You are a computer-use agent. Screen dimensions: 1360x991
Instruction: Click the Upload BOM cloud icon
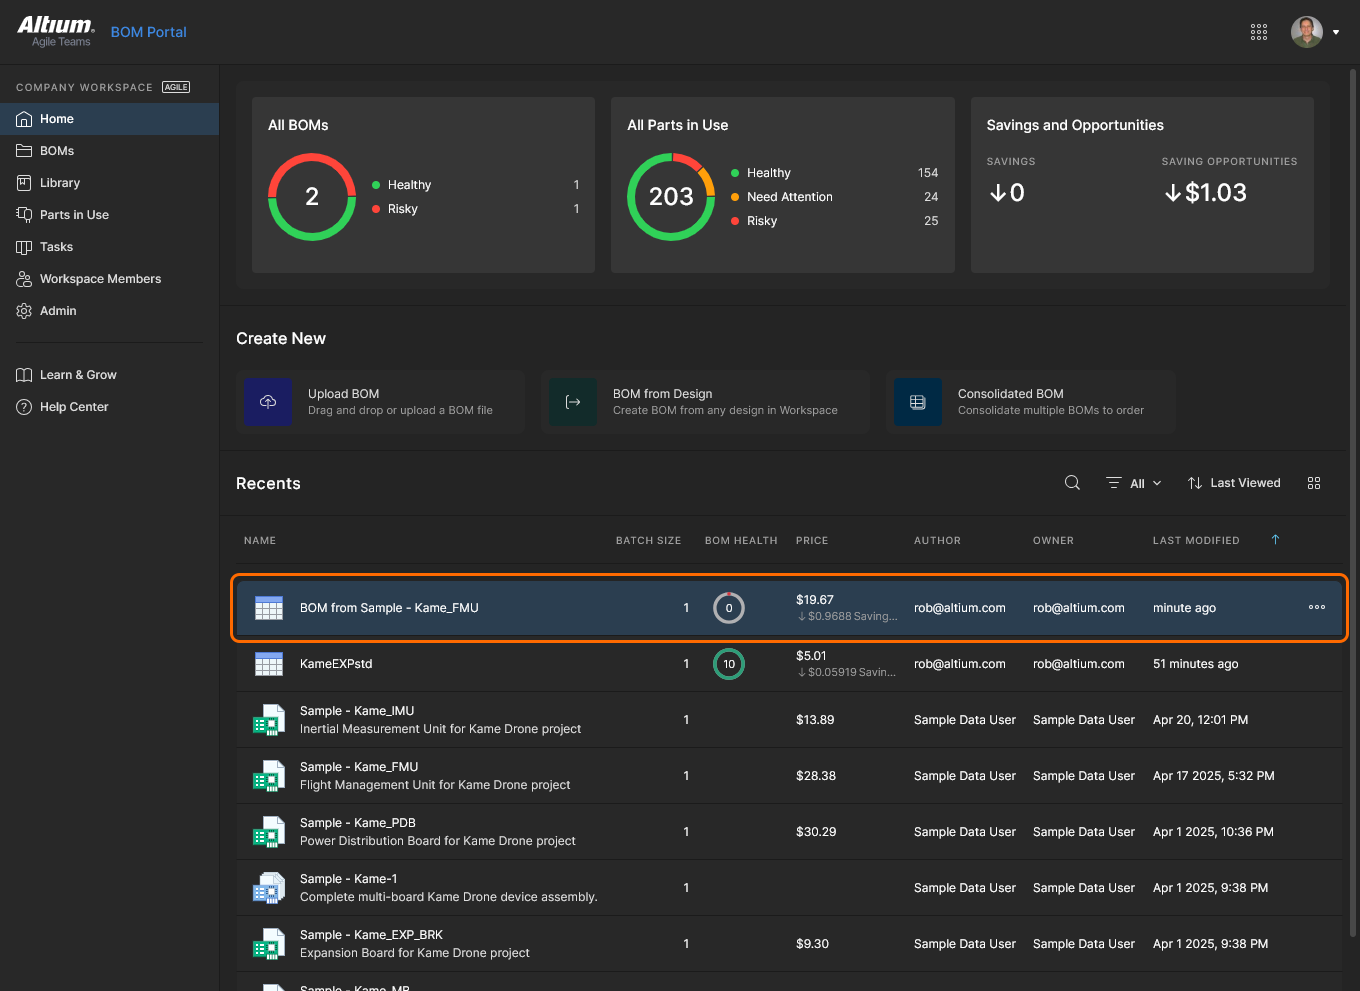click(268, 402)
